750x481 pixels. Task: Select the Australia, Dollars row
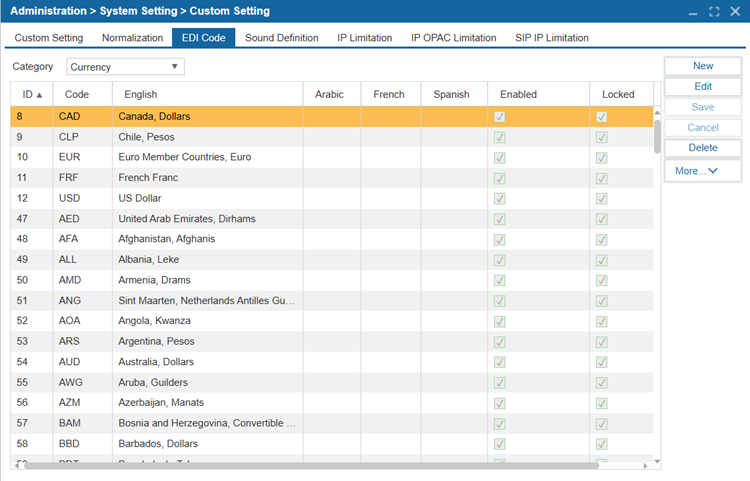156,362
